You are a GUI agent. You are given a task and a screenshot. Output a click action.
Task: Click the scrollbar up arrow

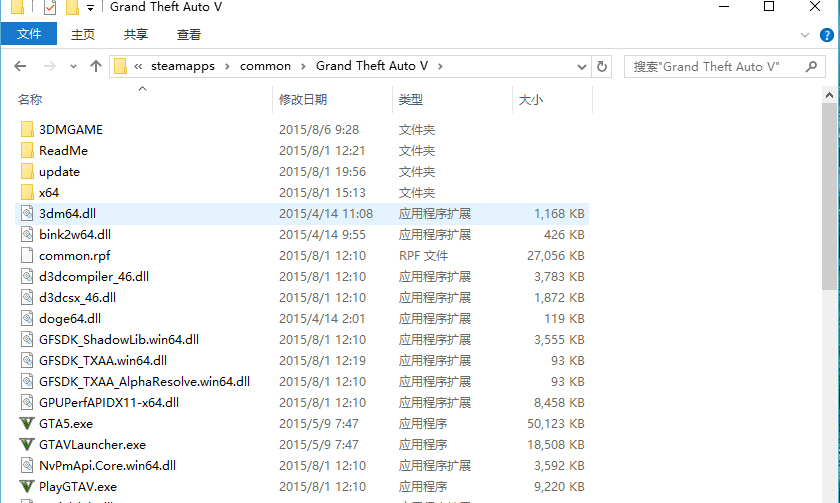tap(829, 95)
